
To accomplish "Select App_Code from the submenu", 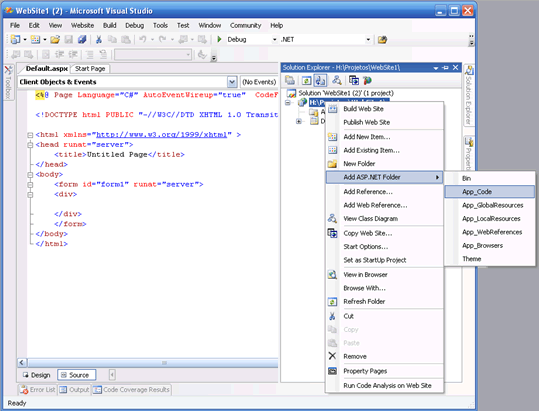I will tap(490, 192).
